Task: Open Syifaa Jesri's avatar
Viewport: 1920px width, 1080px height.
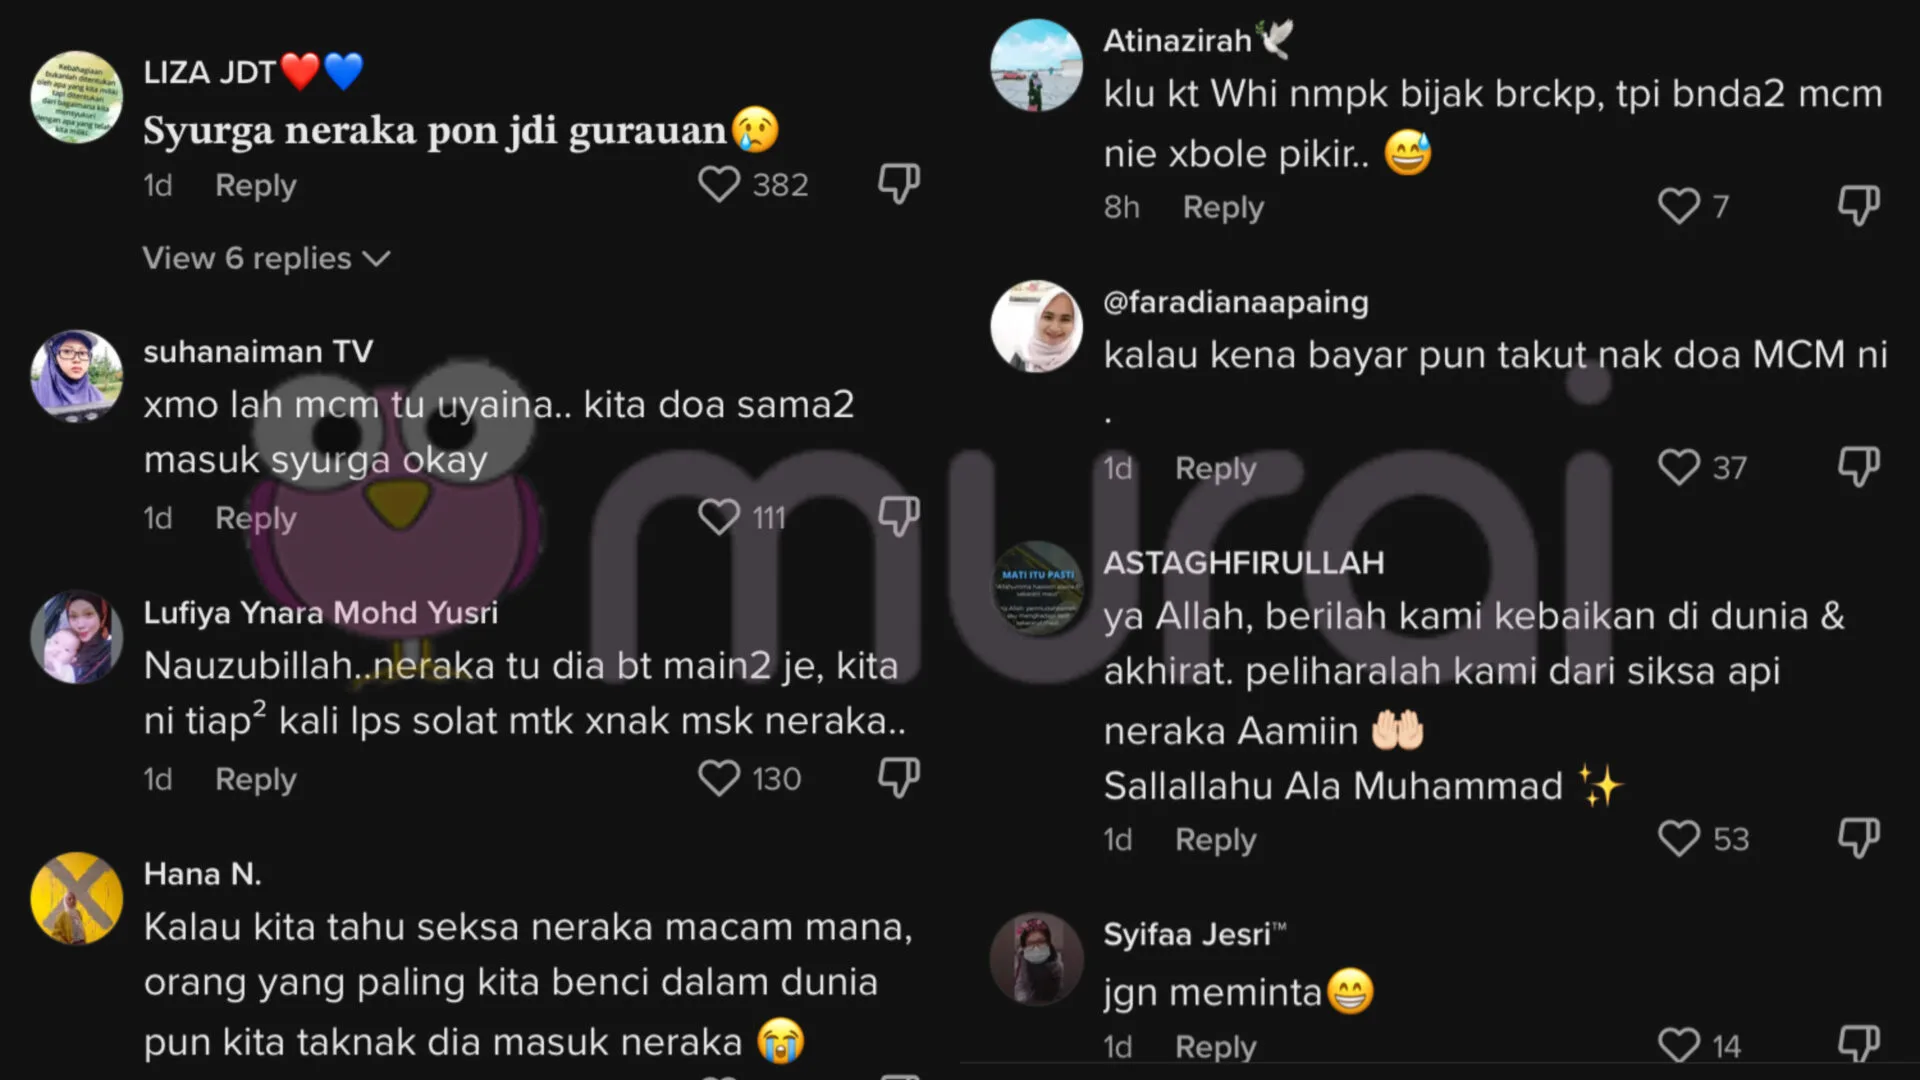Action: click(1036, 958)
